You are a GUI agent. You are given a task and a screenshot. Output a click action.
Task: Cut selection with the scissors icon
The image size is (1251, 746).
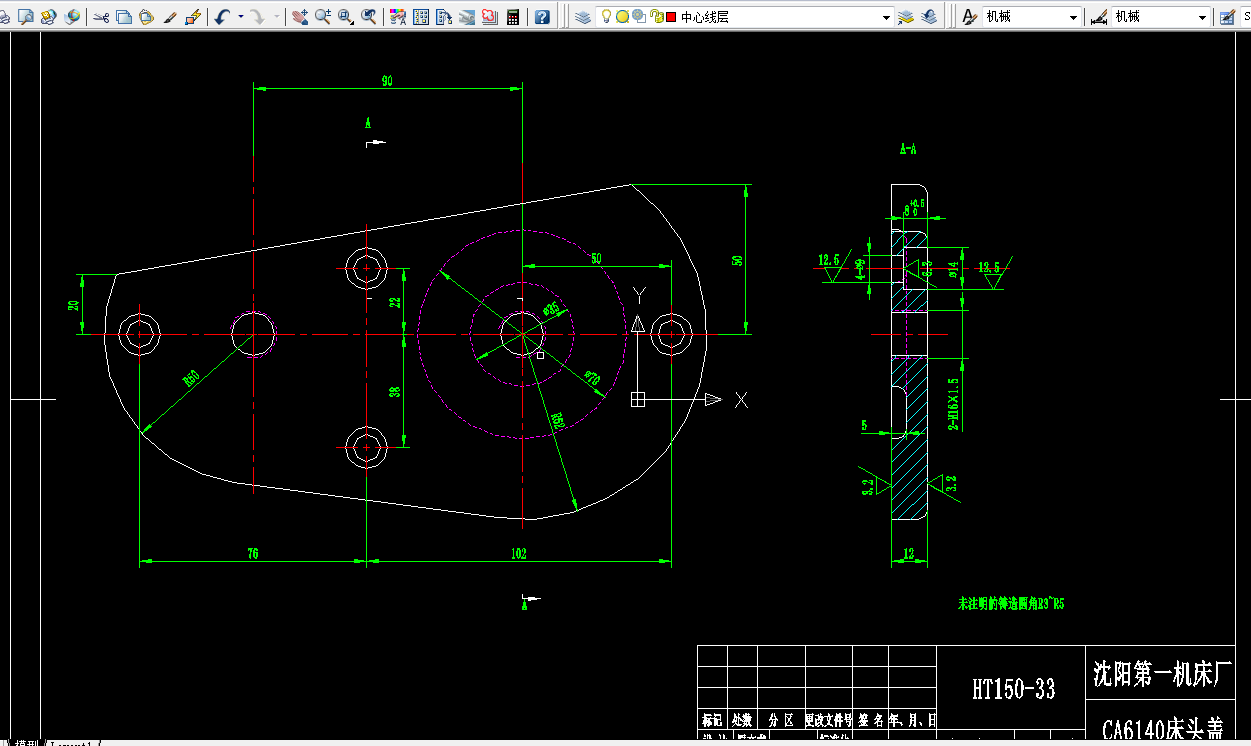pos(101,17)
